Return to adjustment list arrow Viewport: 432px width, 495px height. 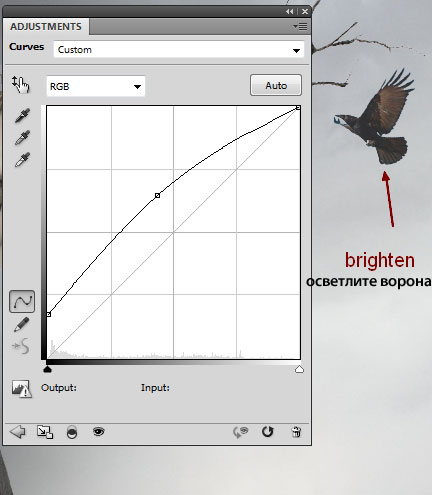tap(18, 432)
